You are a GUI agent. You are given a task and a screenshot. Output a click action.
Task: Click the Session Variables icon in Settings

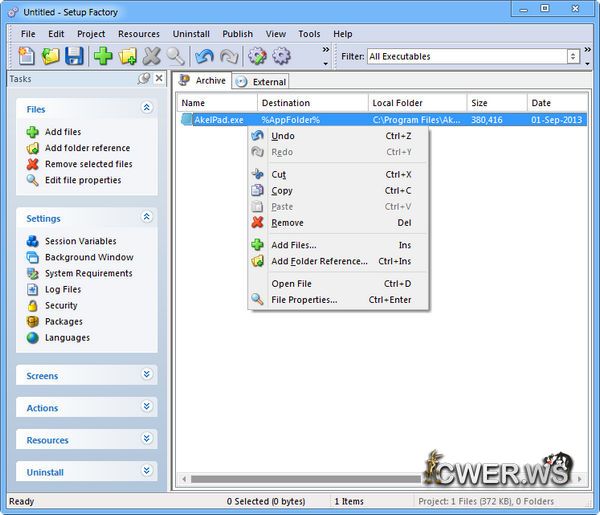[33, 241]
